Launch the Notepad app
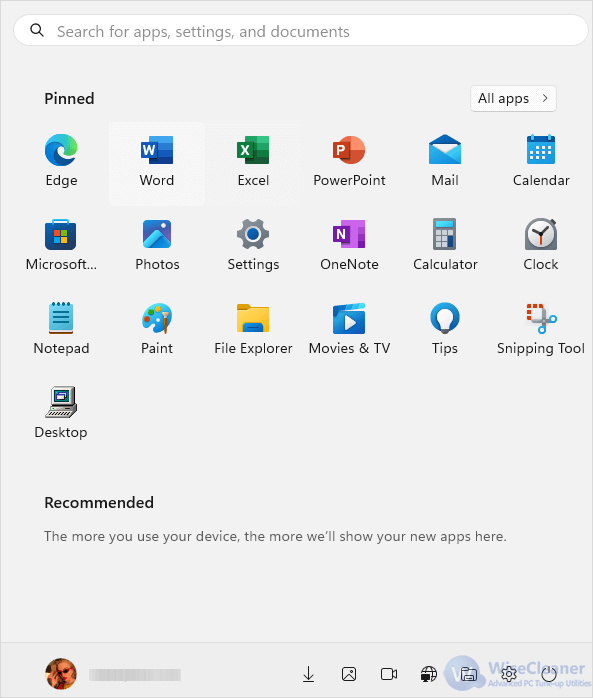Screen dimensions: 593x698 pyautogui.click(x=61, y=329)
